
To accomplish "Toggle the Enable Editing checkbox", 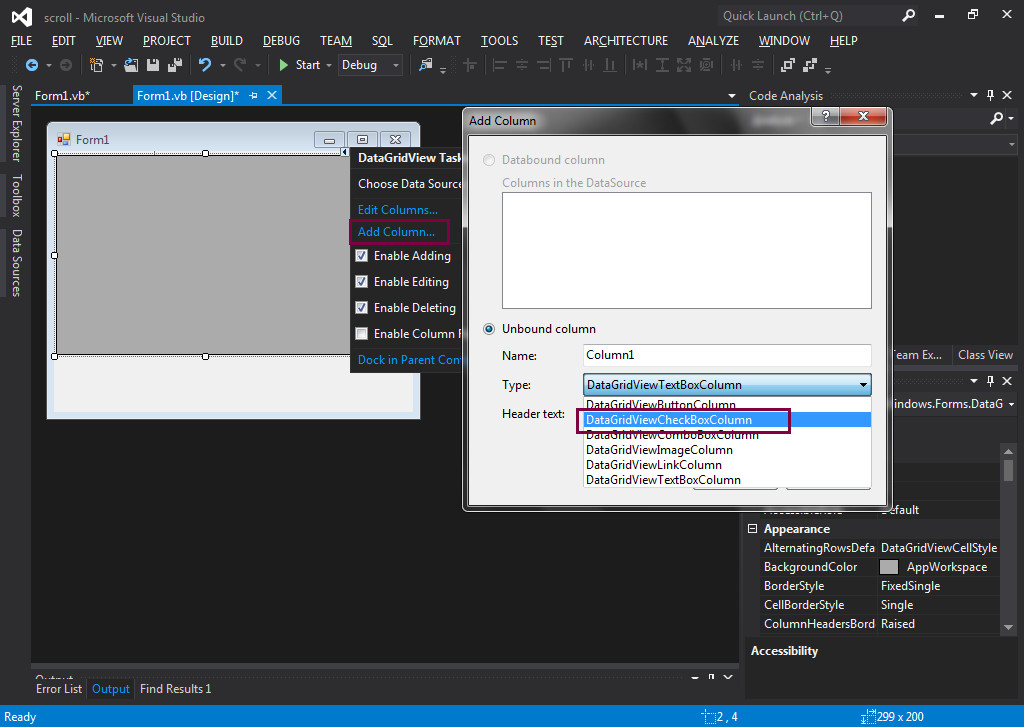I will 362,282.
